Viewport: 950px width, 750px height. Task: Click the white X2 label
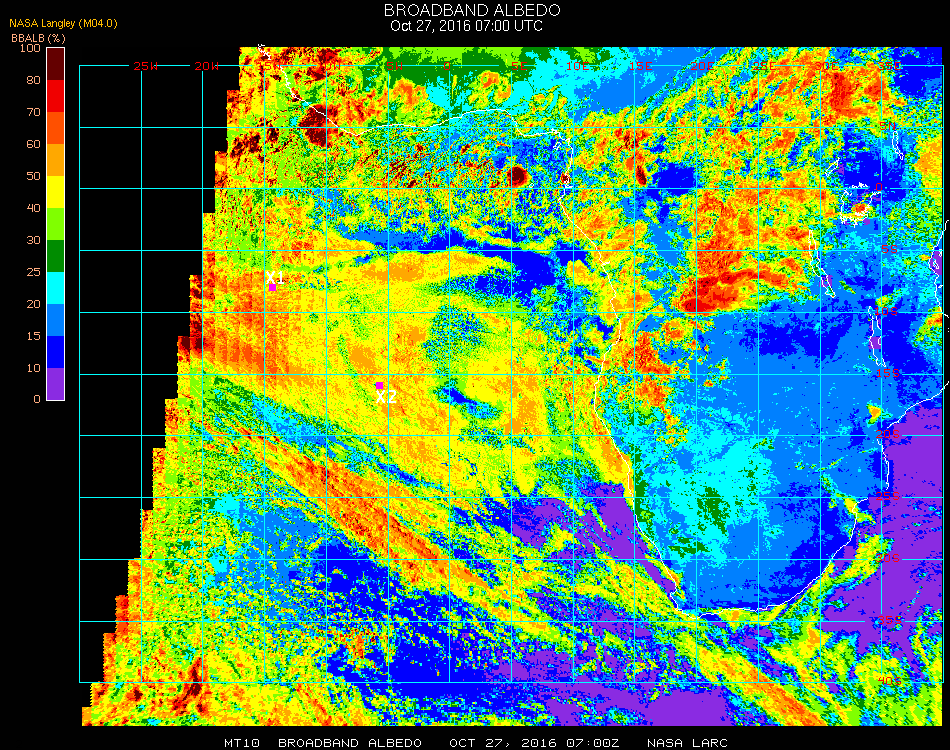387,397
